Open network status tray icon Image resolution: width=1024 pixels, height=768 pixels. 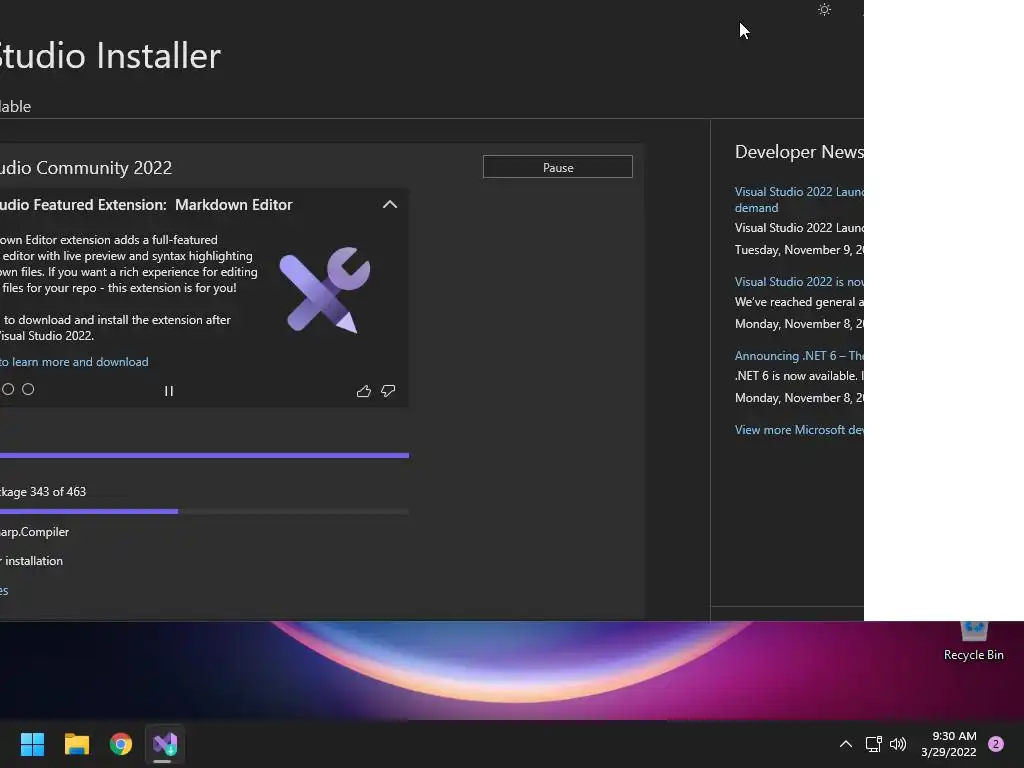pos(873,744)
